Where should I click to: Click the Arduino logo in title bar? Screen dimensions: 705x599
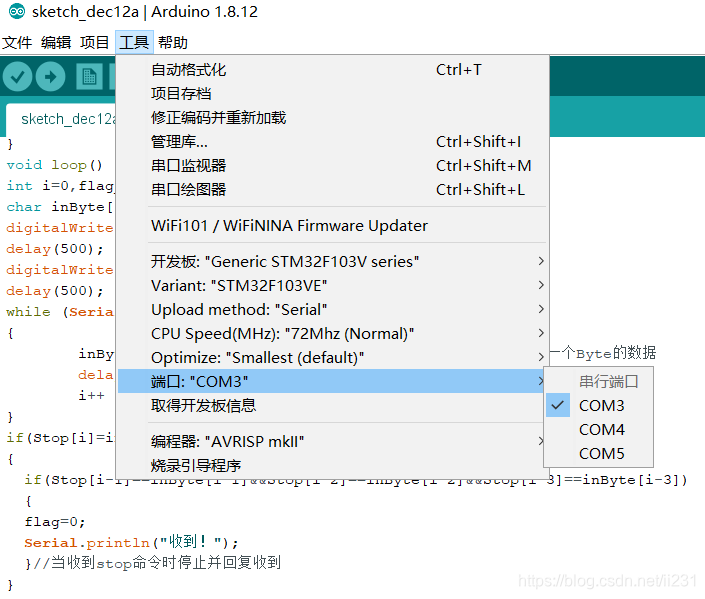pos(17,12)
